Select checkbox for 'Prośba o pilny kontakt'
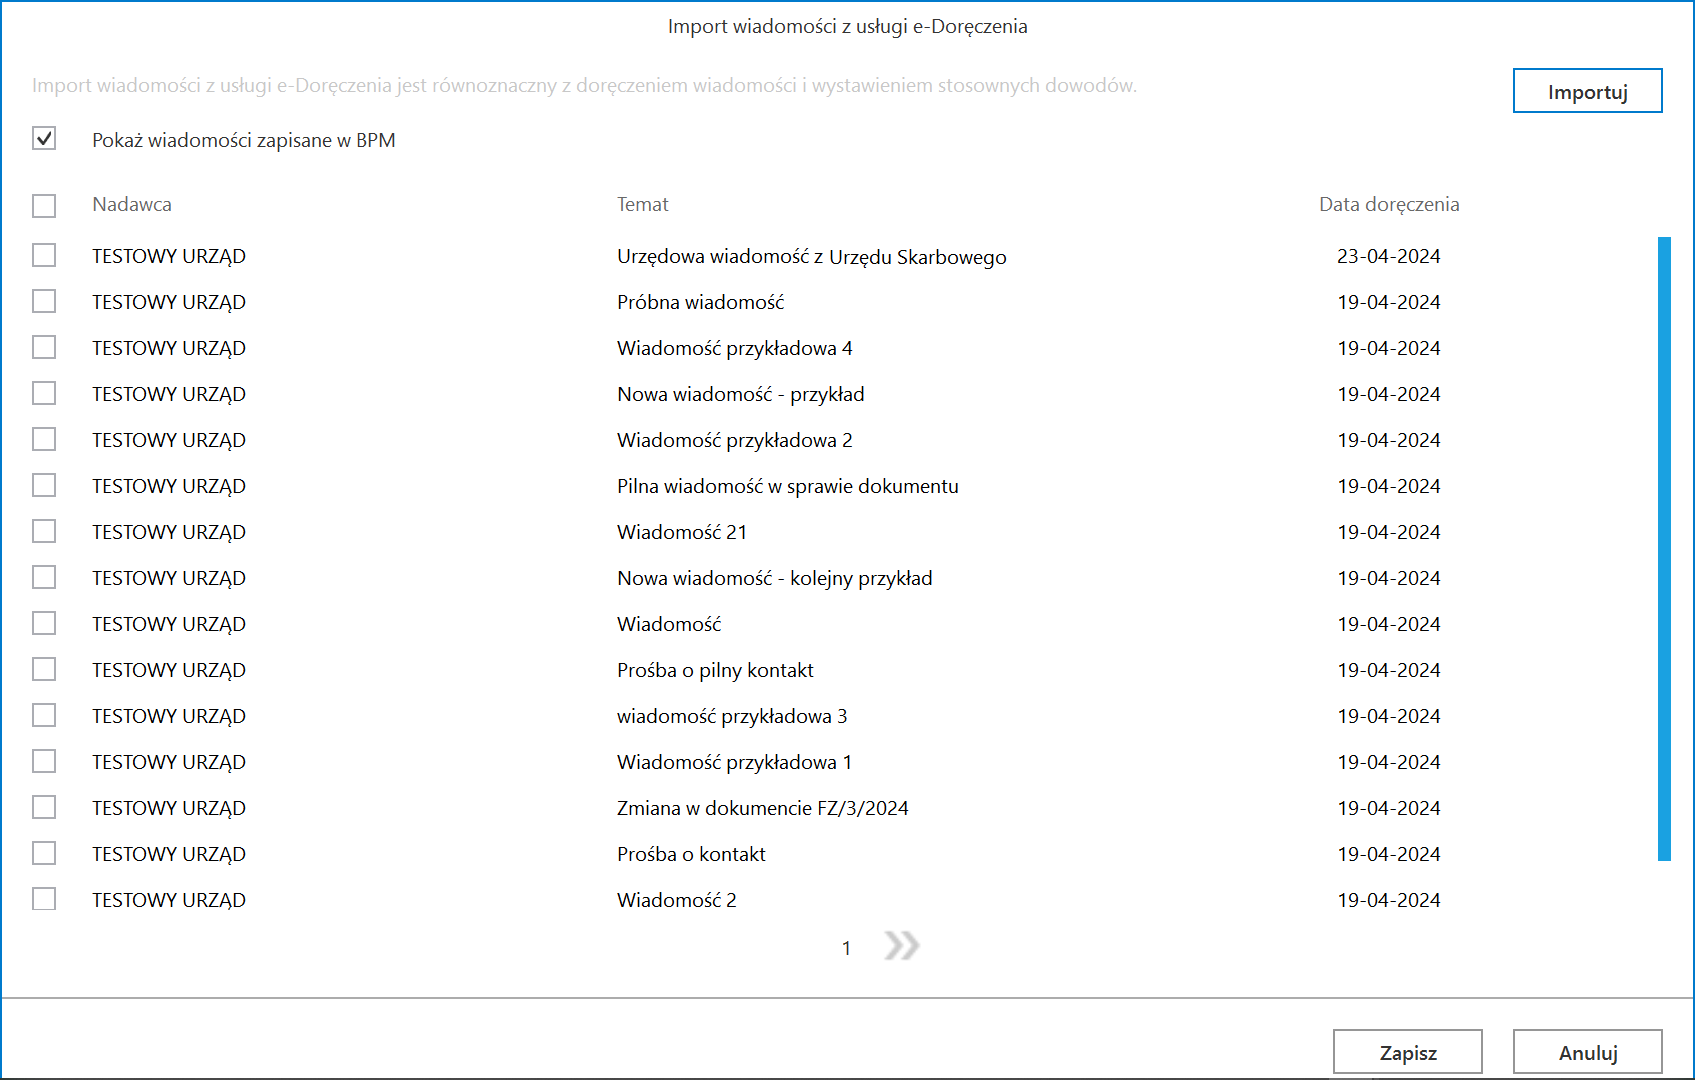 pyautogui.click(x=44, y=670)
